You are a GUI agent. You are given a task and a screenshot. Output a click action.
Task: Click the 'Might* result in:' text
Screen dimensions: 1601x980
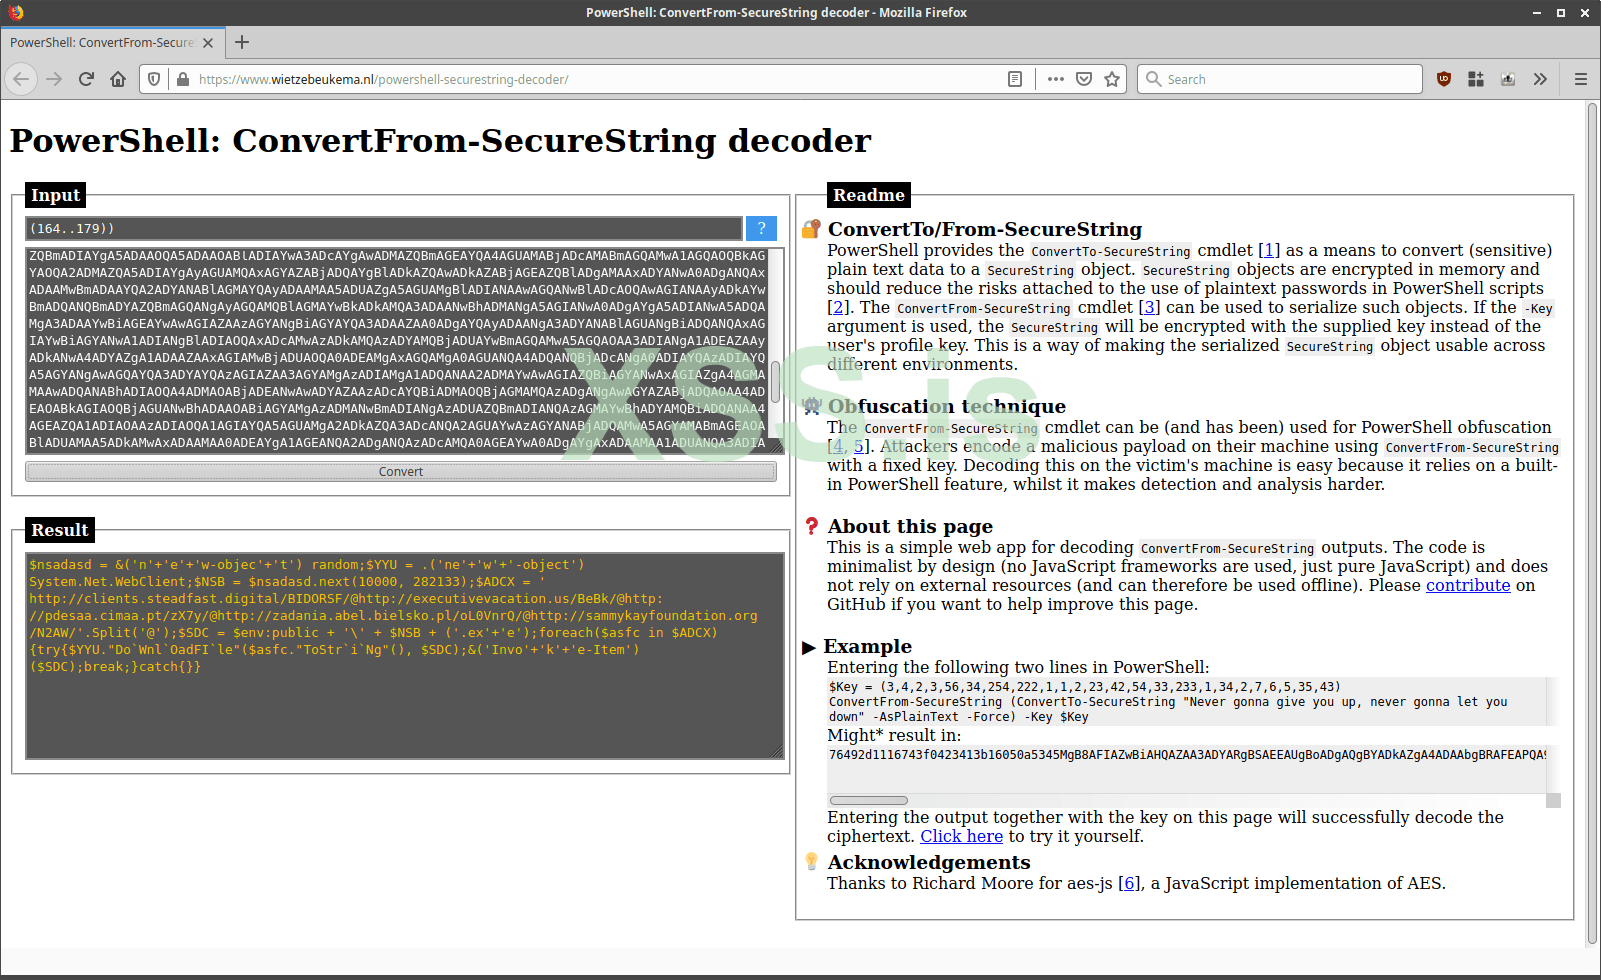894,735
